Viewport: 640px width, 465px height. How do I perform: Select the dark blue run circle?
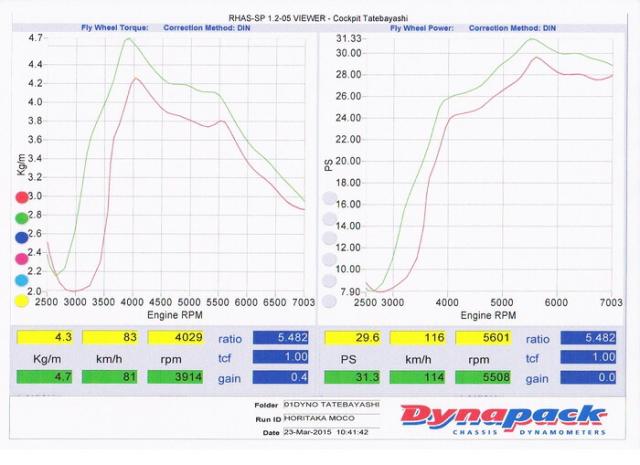[x=22, y=238]
